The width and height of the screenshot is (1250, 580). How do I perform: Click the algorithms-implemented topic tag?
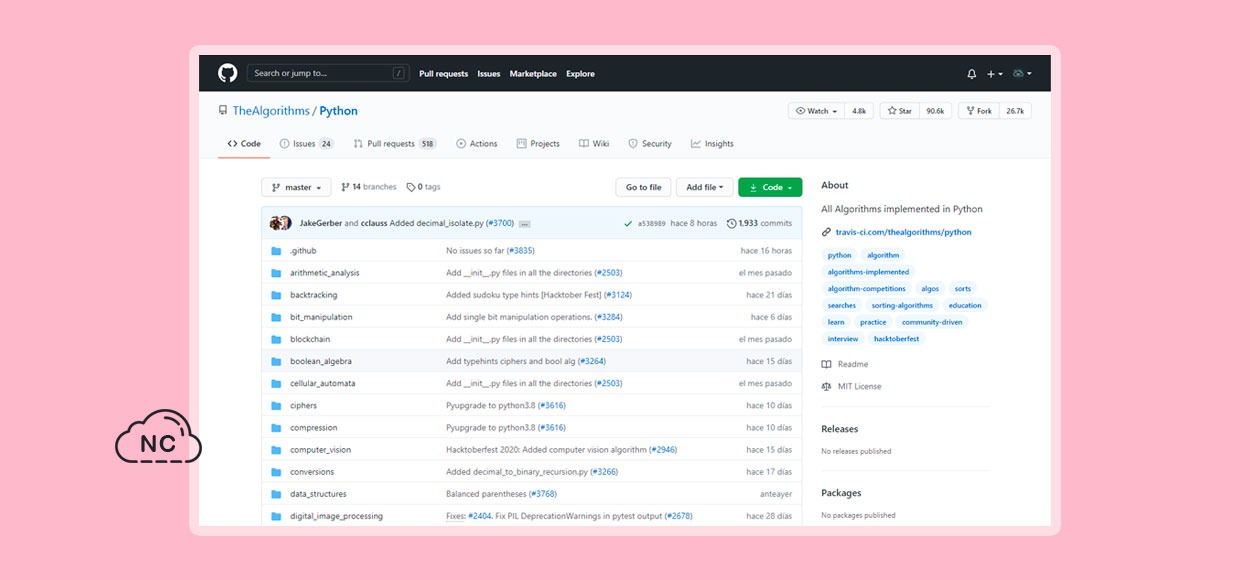pos(869,272)
